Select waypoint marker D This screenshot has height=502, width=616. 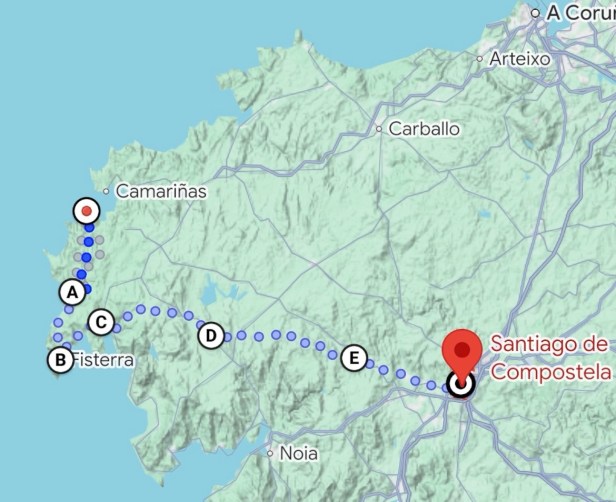211,336
